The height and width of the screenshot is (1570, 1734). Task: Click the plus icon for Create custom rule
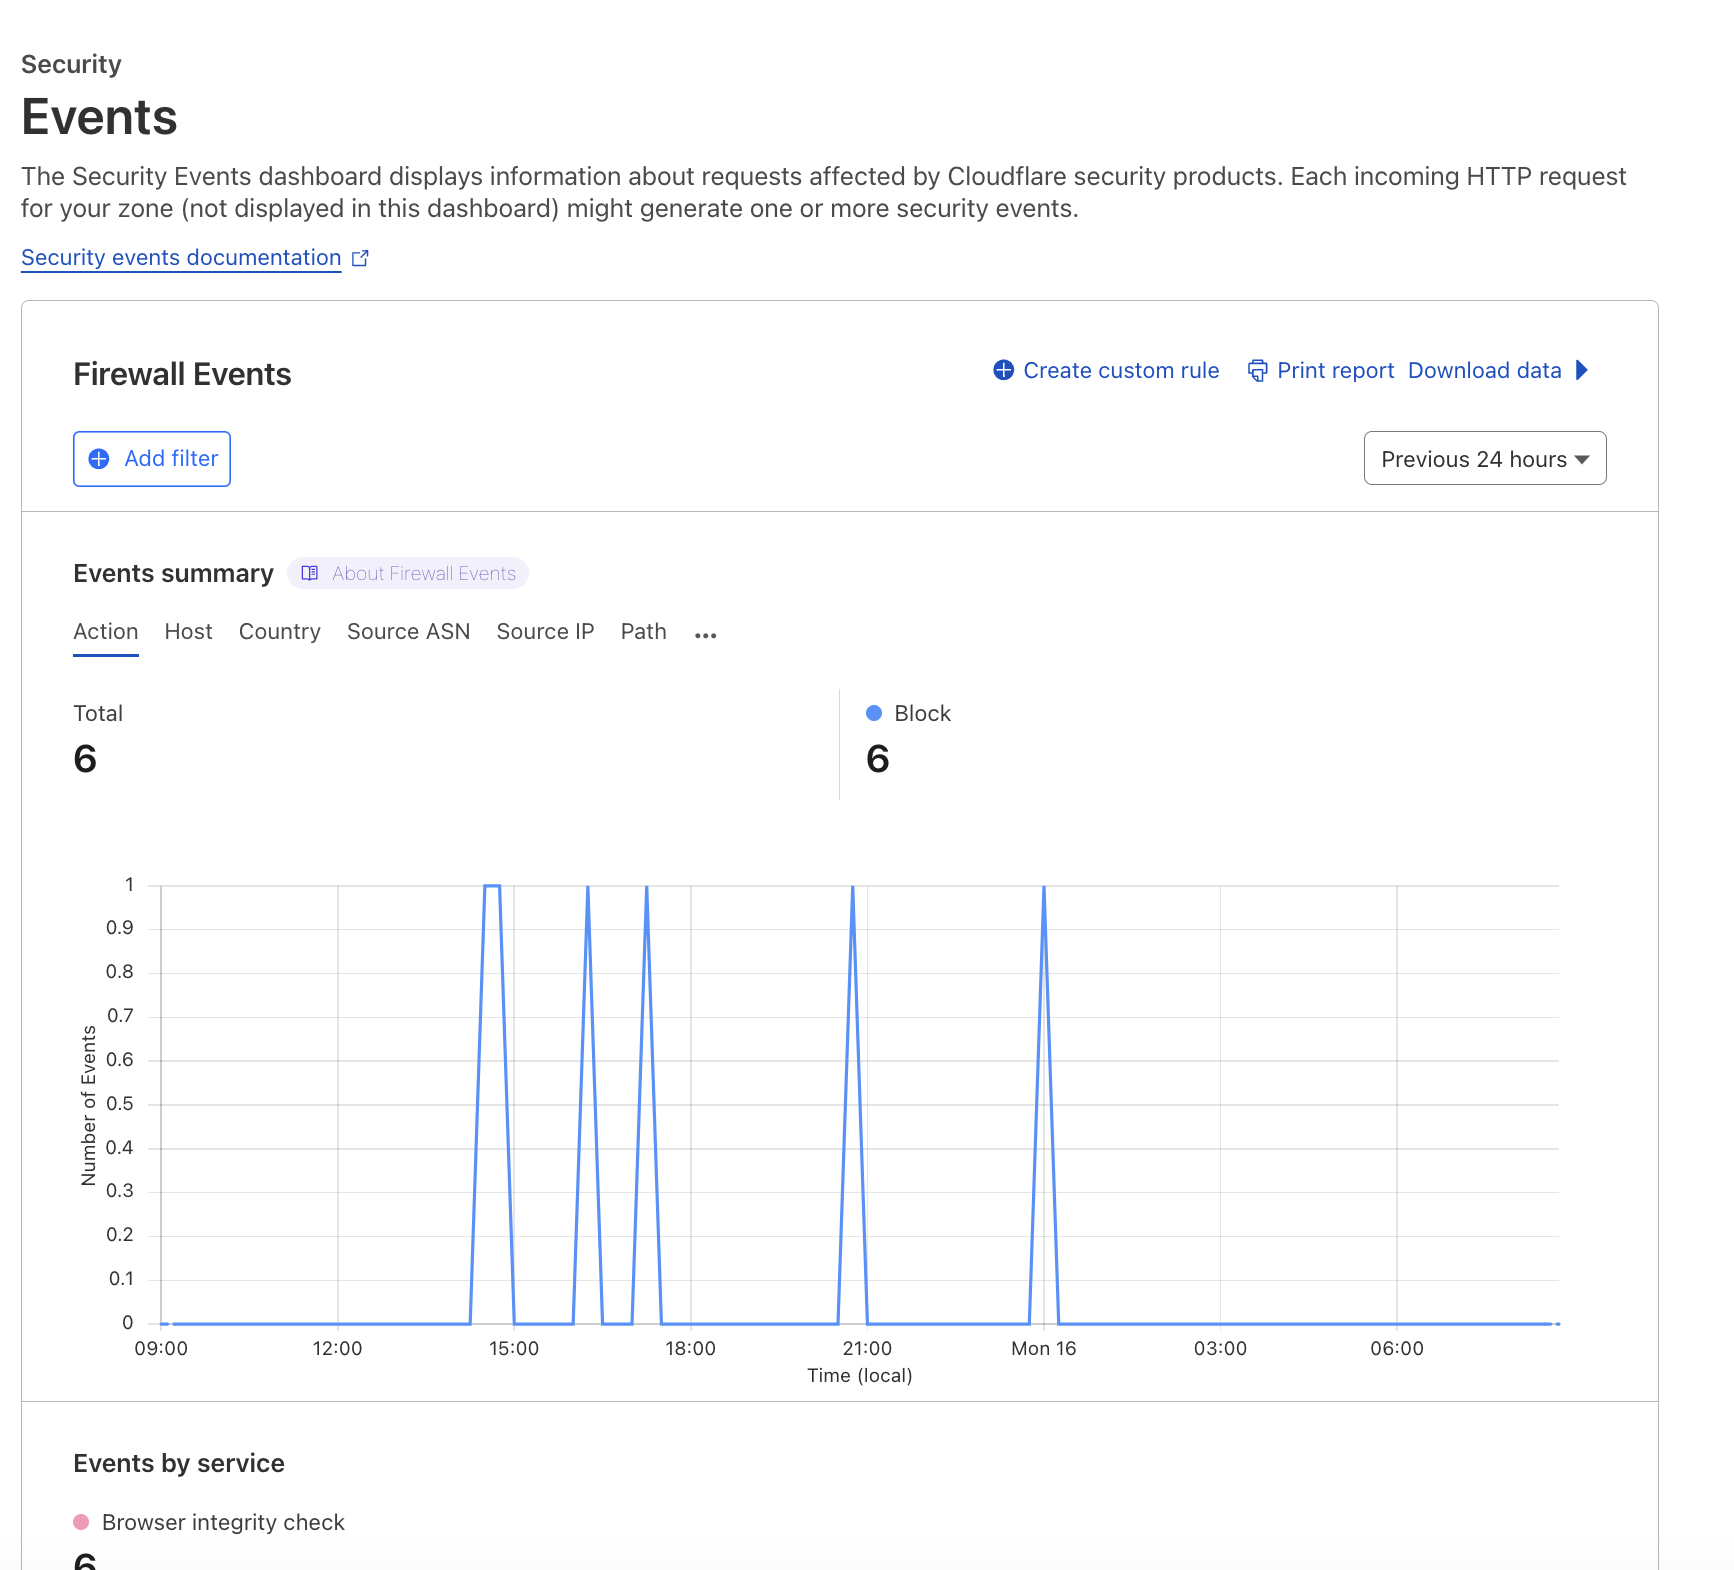(x=1003, y=370)
